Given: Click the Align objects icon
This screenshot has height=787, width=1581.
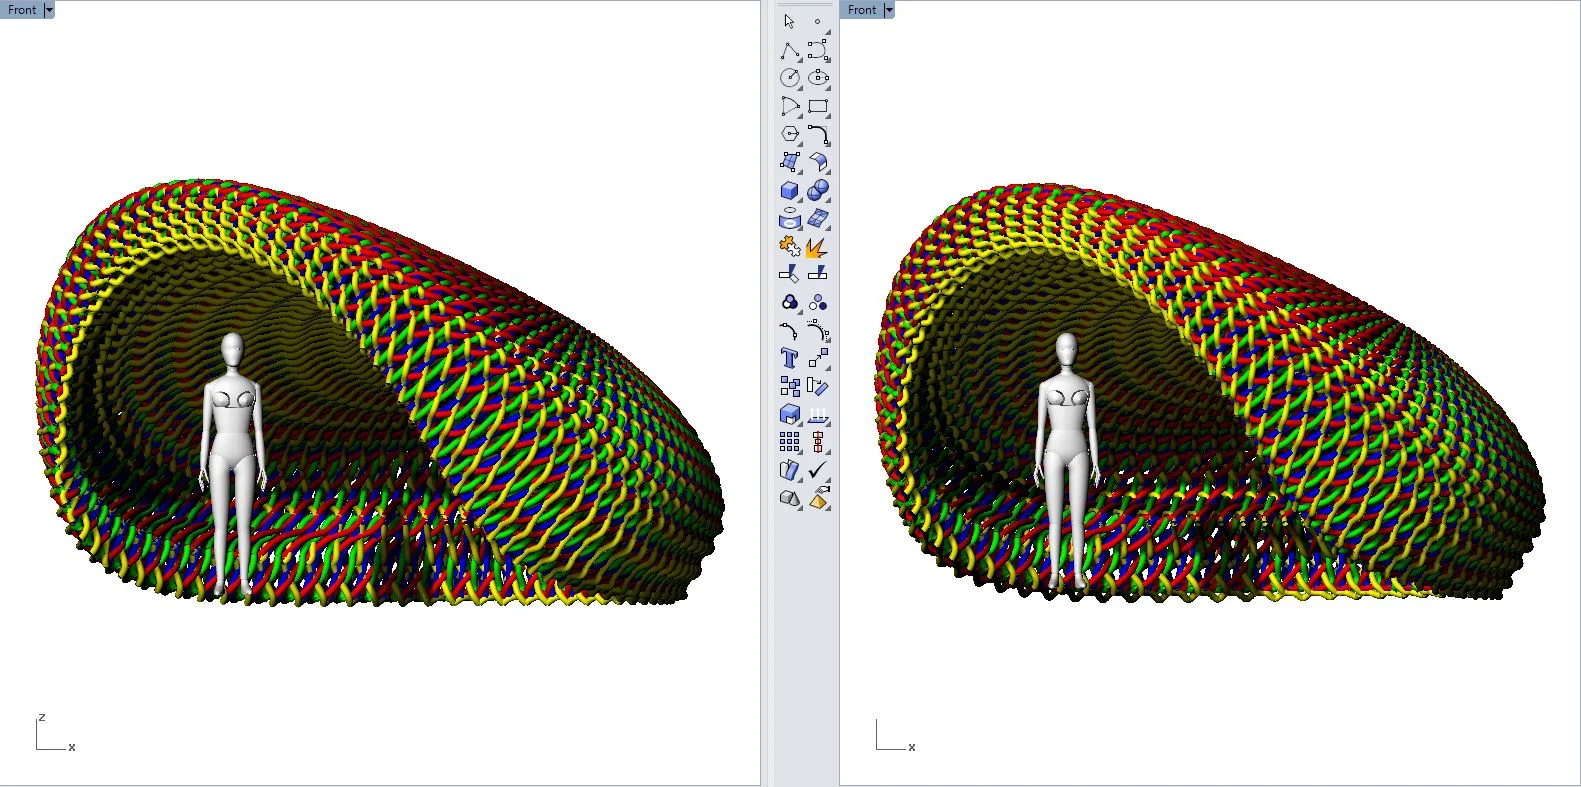Looking at the screenshot, I should click(818, 442).
